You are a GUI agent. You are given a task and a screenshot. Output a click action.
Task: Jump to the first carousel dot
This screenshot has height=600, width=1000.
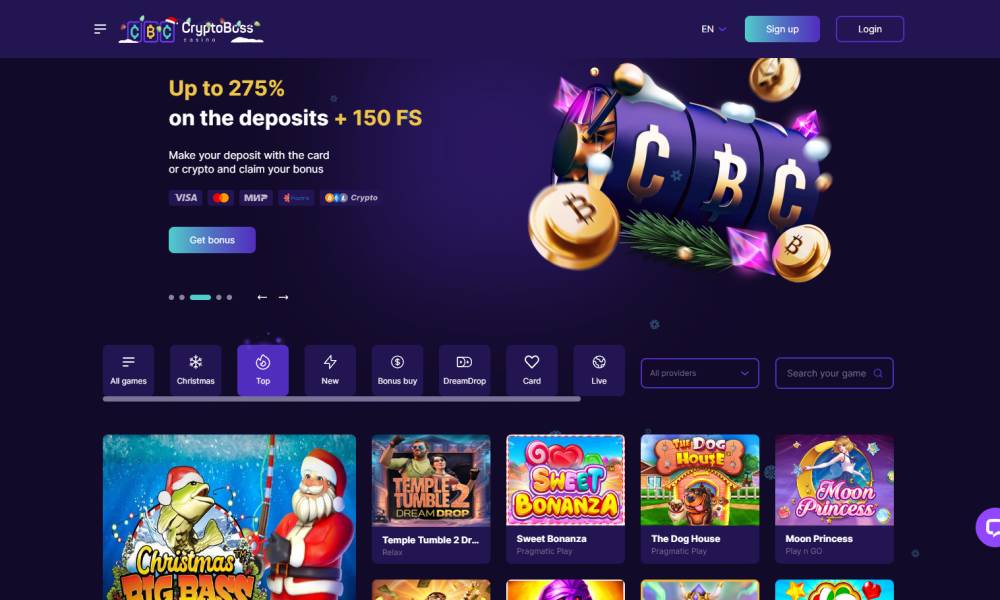[171, 297]
